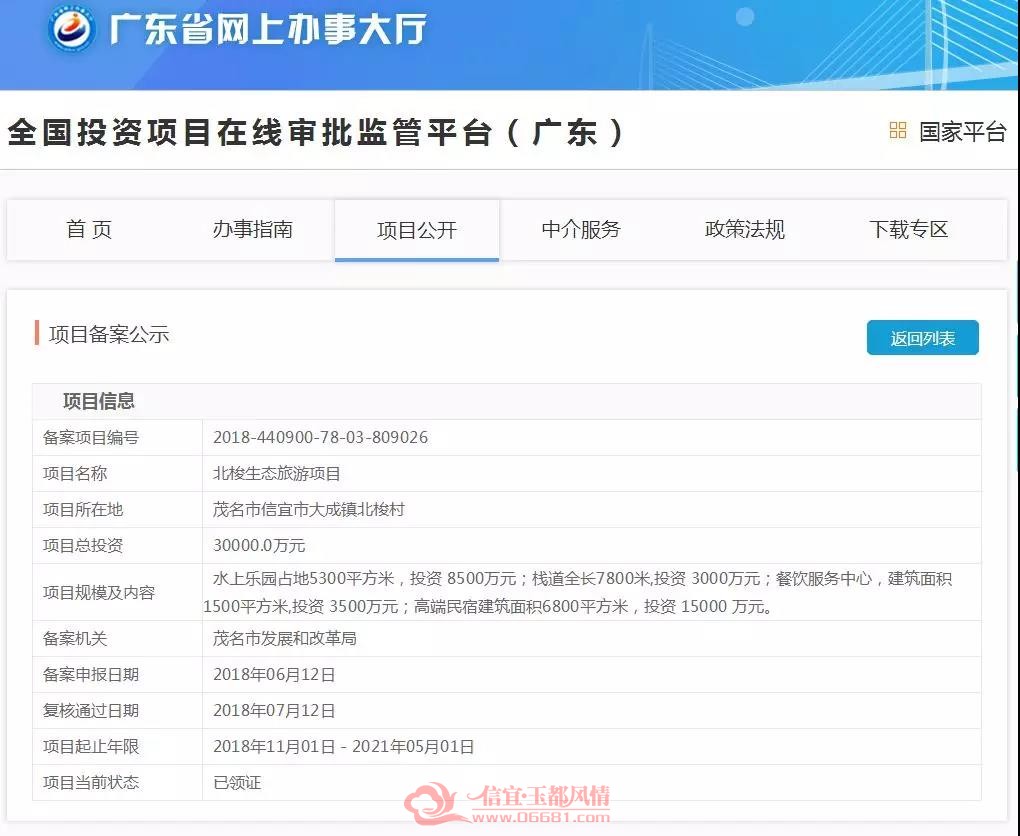Click the 备案机关 label
The height and width of the screenshot is (836, 1020).
tap(75, 638)
